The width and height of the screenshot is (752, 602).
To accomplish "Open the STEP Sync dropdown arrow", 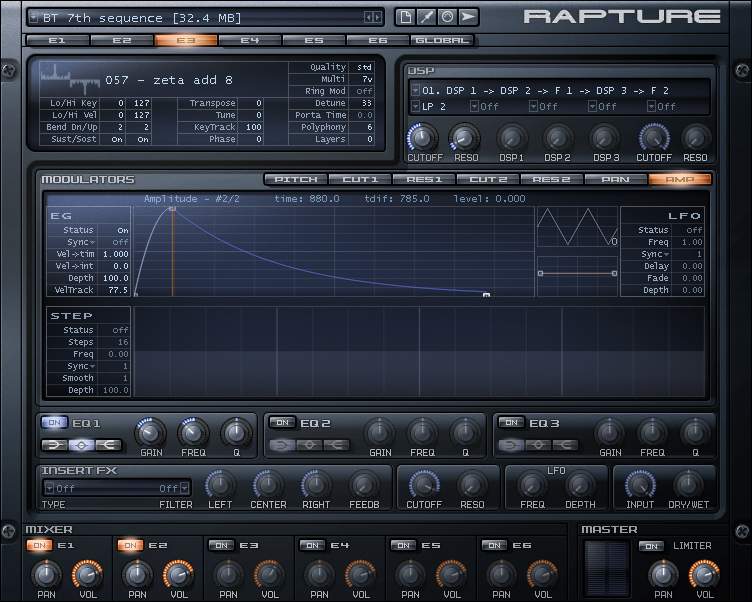I will [92, 366].
